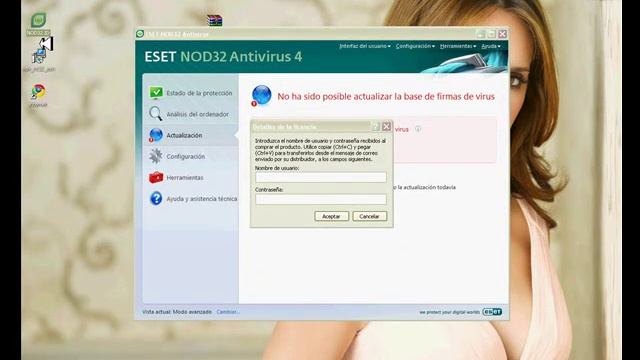Select the WinRAR archive desktop icon
The width and height of the screenshot is (640, 360).
214,20
